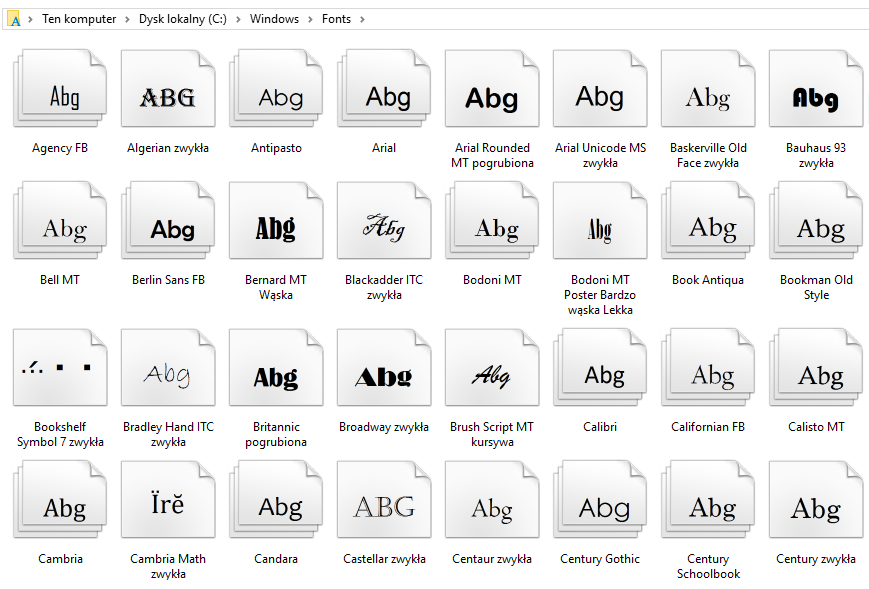Click the Castellar zwykła font icon
Viewport: 869px width, 589px height.
coord(384,499)
